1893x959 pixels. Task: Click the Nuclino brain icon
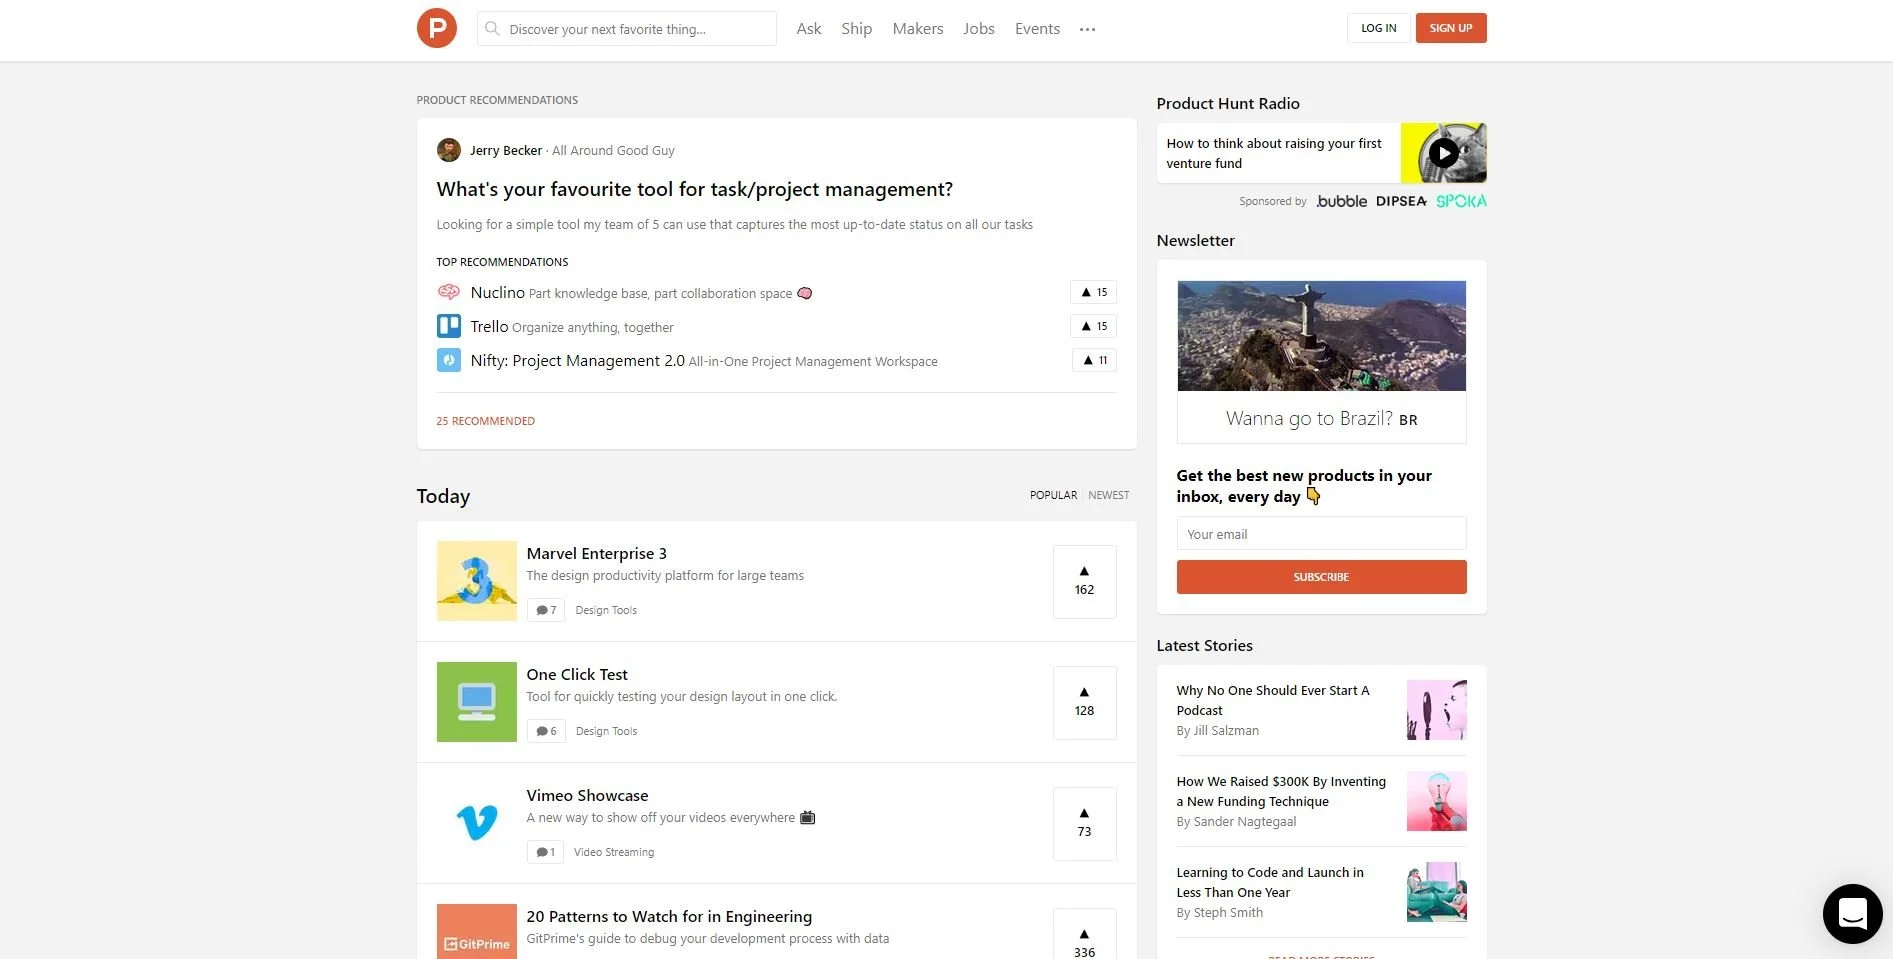pyautogui.click(x=449, y=292)
